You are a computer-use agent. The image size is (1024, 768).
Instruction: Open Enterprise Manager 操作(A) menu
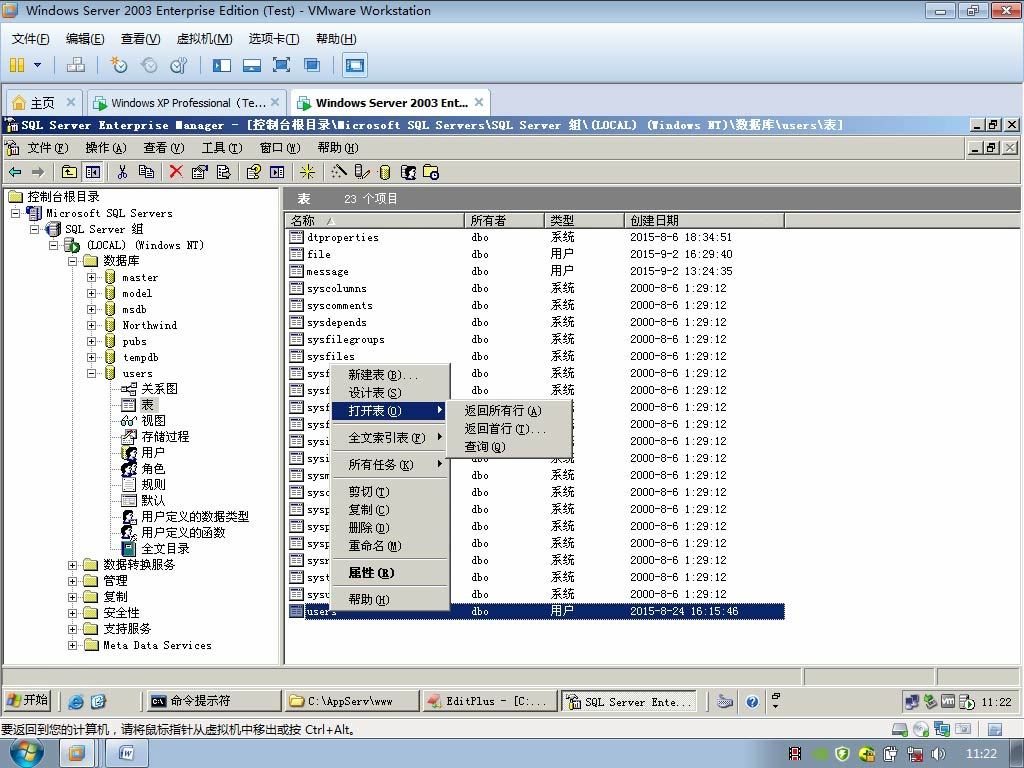106,148
